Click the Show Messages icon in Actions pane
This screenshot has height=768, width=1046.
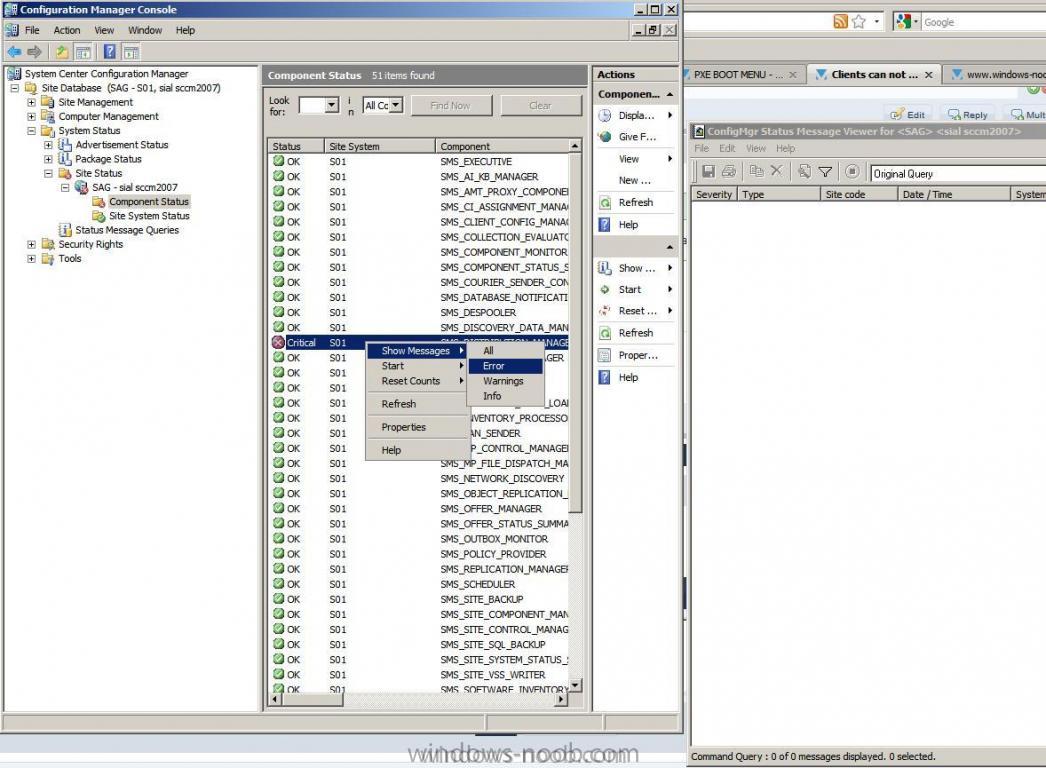(x=604, y=268)
